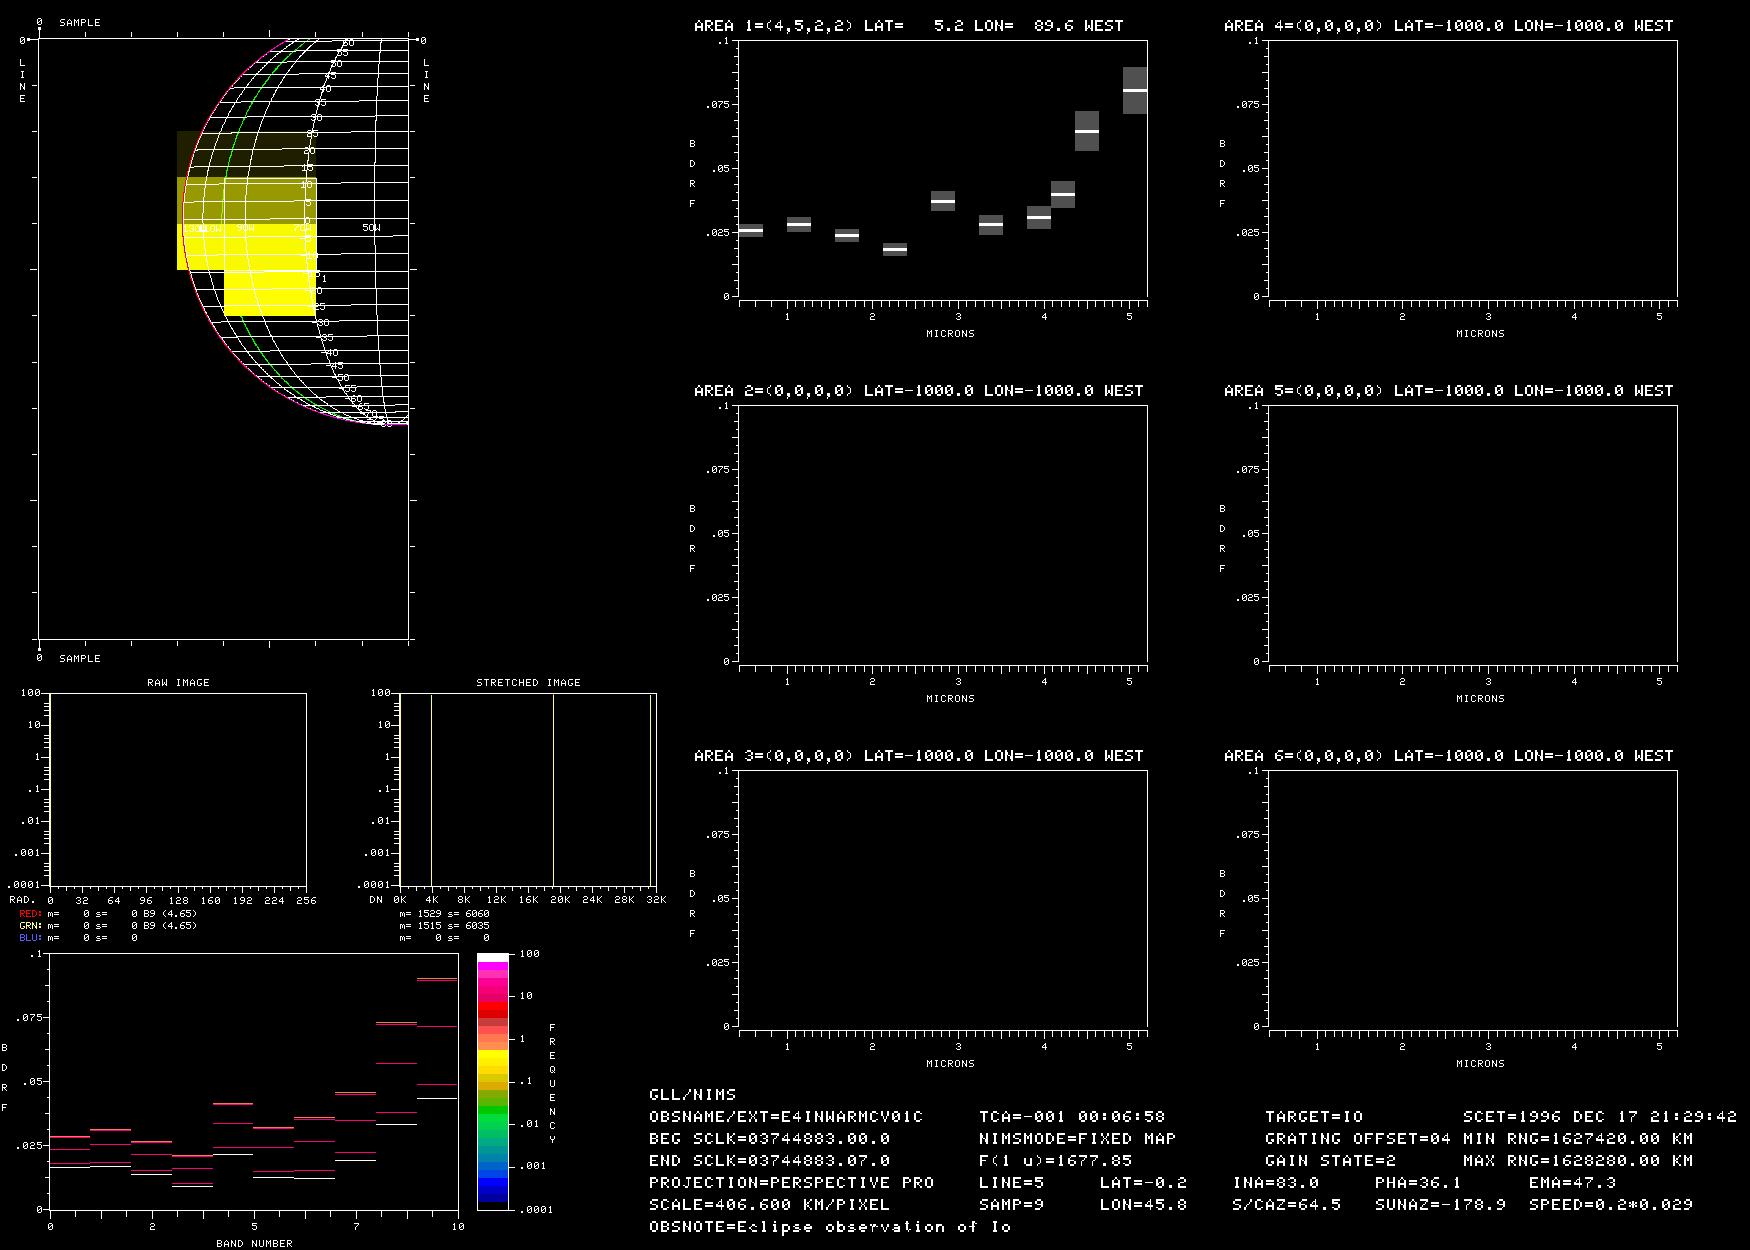Click the RED channel statistics label

click(30, 914)
